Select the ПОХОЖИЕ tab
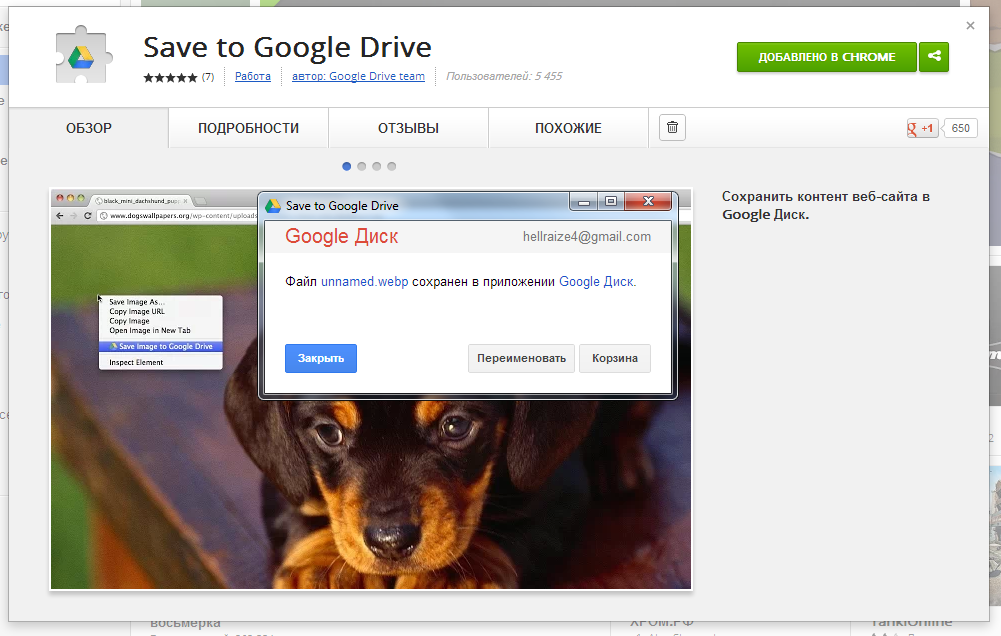 567,127
